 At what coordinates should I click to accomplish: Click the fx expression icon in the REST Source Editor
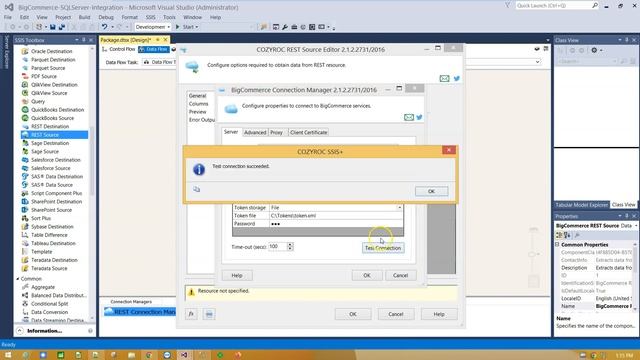point(191,314)
